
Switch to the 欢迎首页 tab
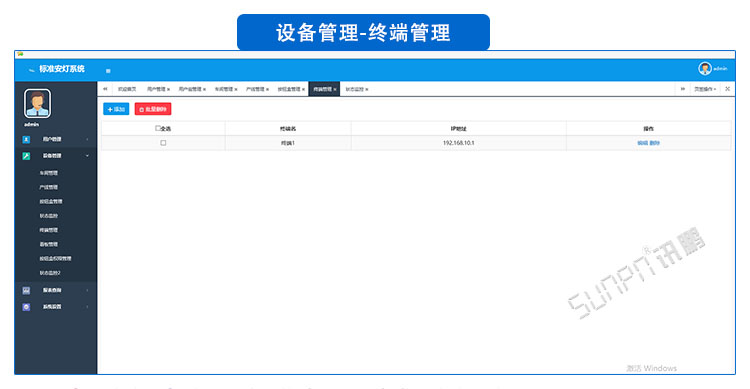coord(127,89)
